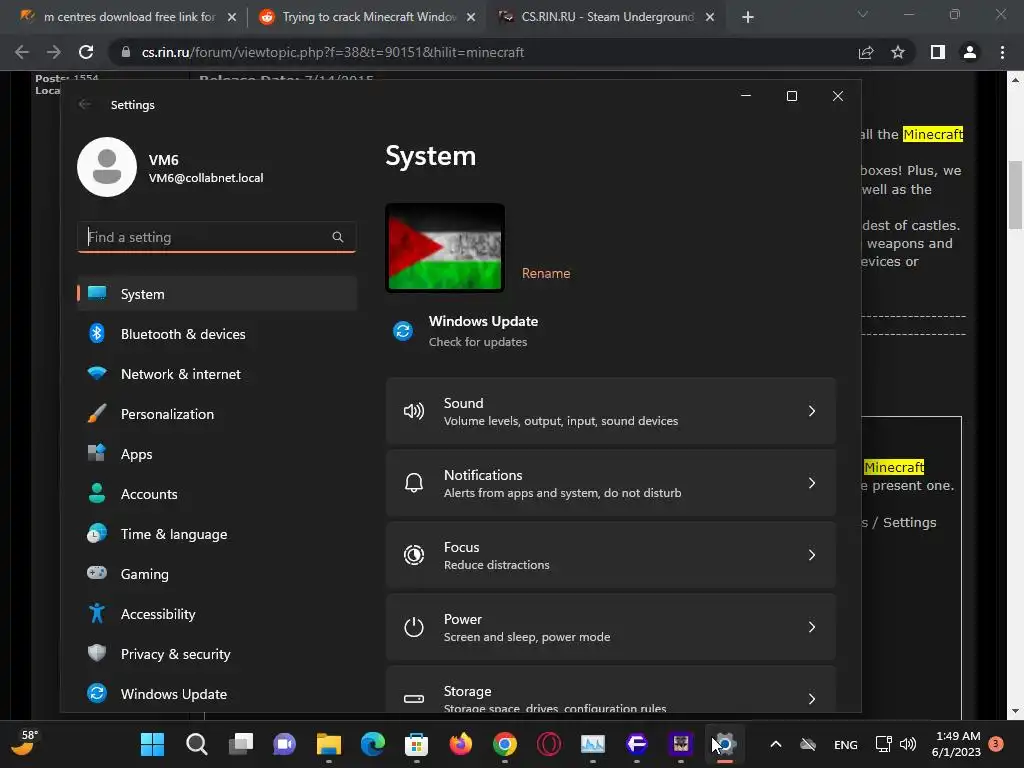Click the Chrome page vertical scrollbar thumb

click(x=1015, y=195)
